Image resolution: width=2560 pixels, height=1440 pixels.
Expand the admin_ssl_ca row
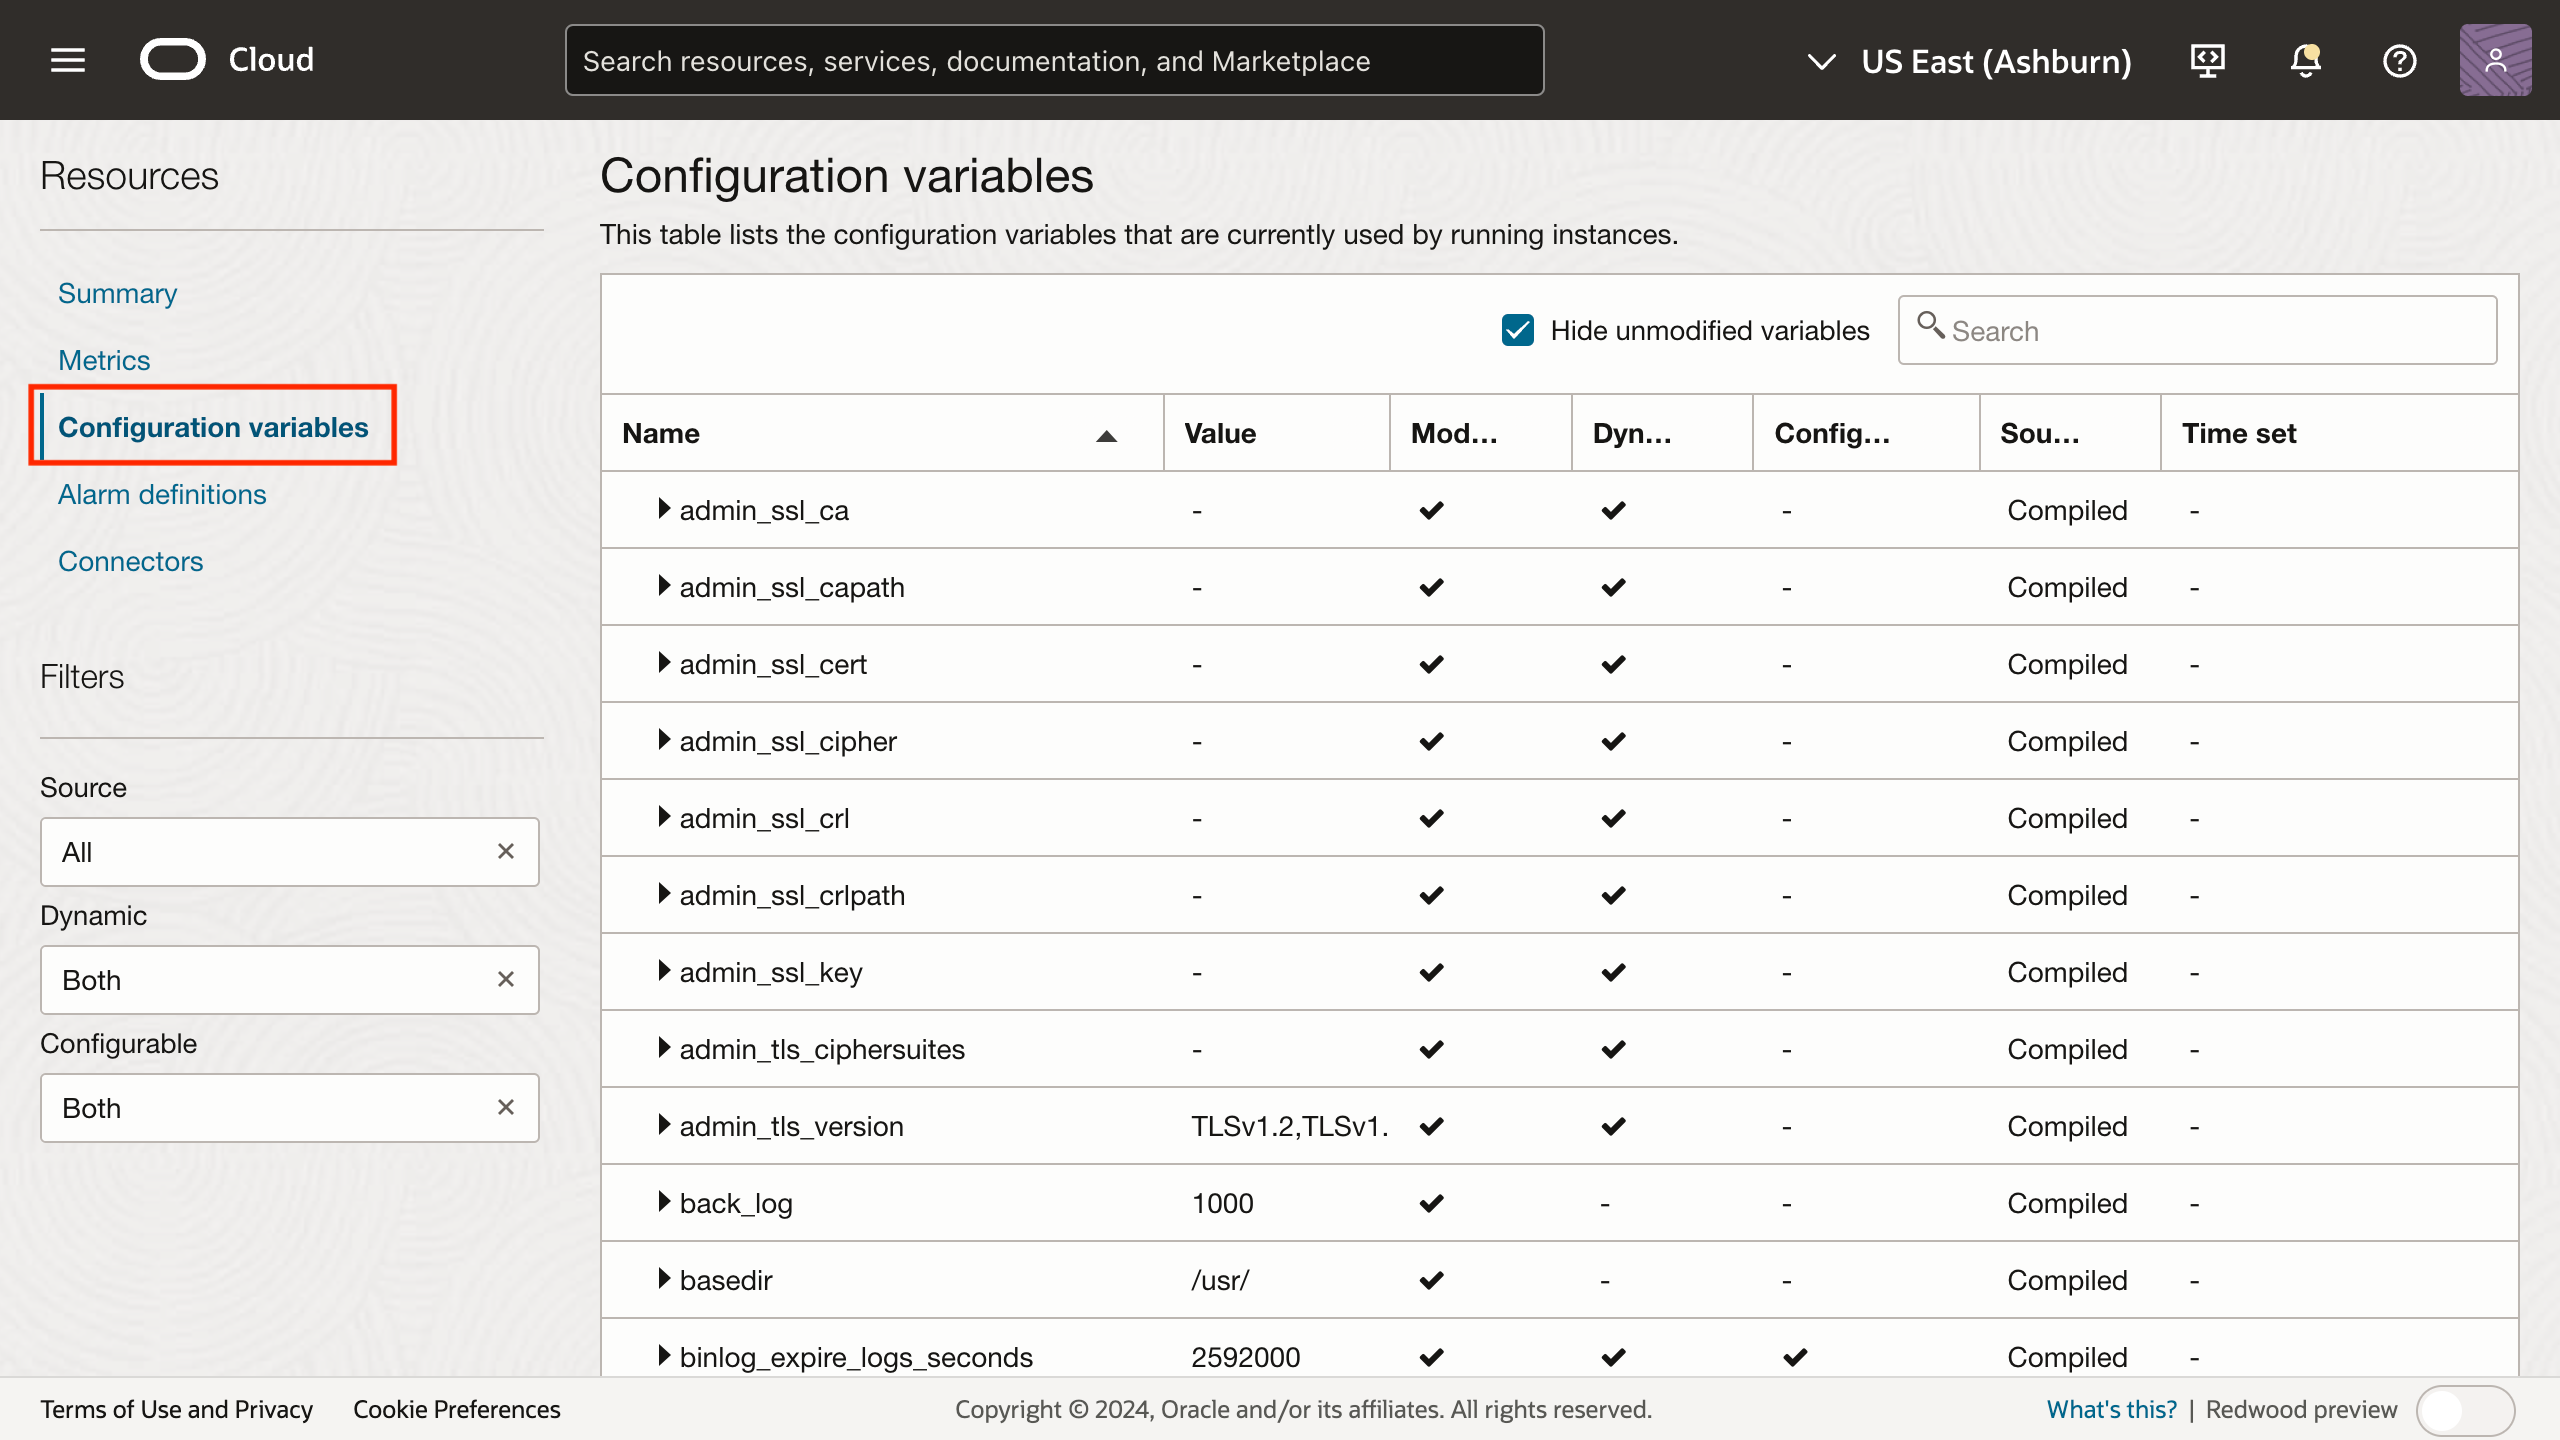click(665, 509)
